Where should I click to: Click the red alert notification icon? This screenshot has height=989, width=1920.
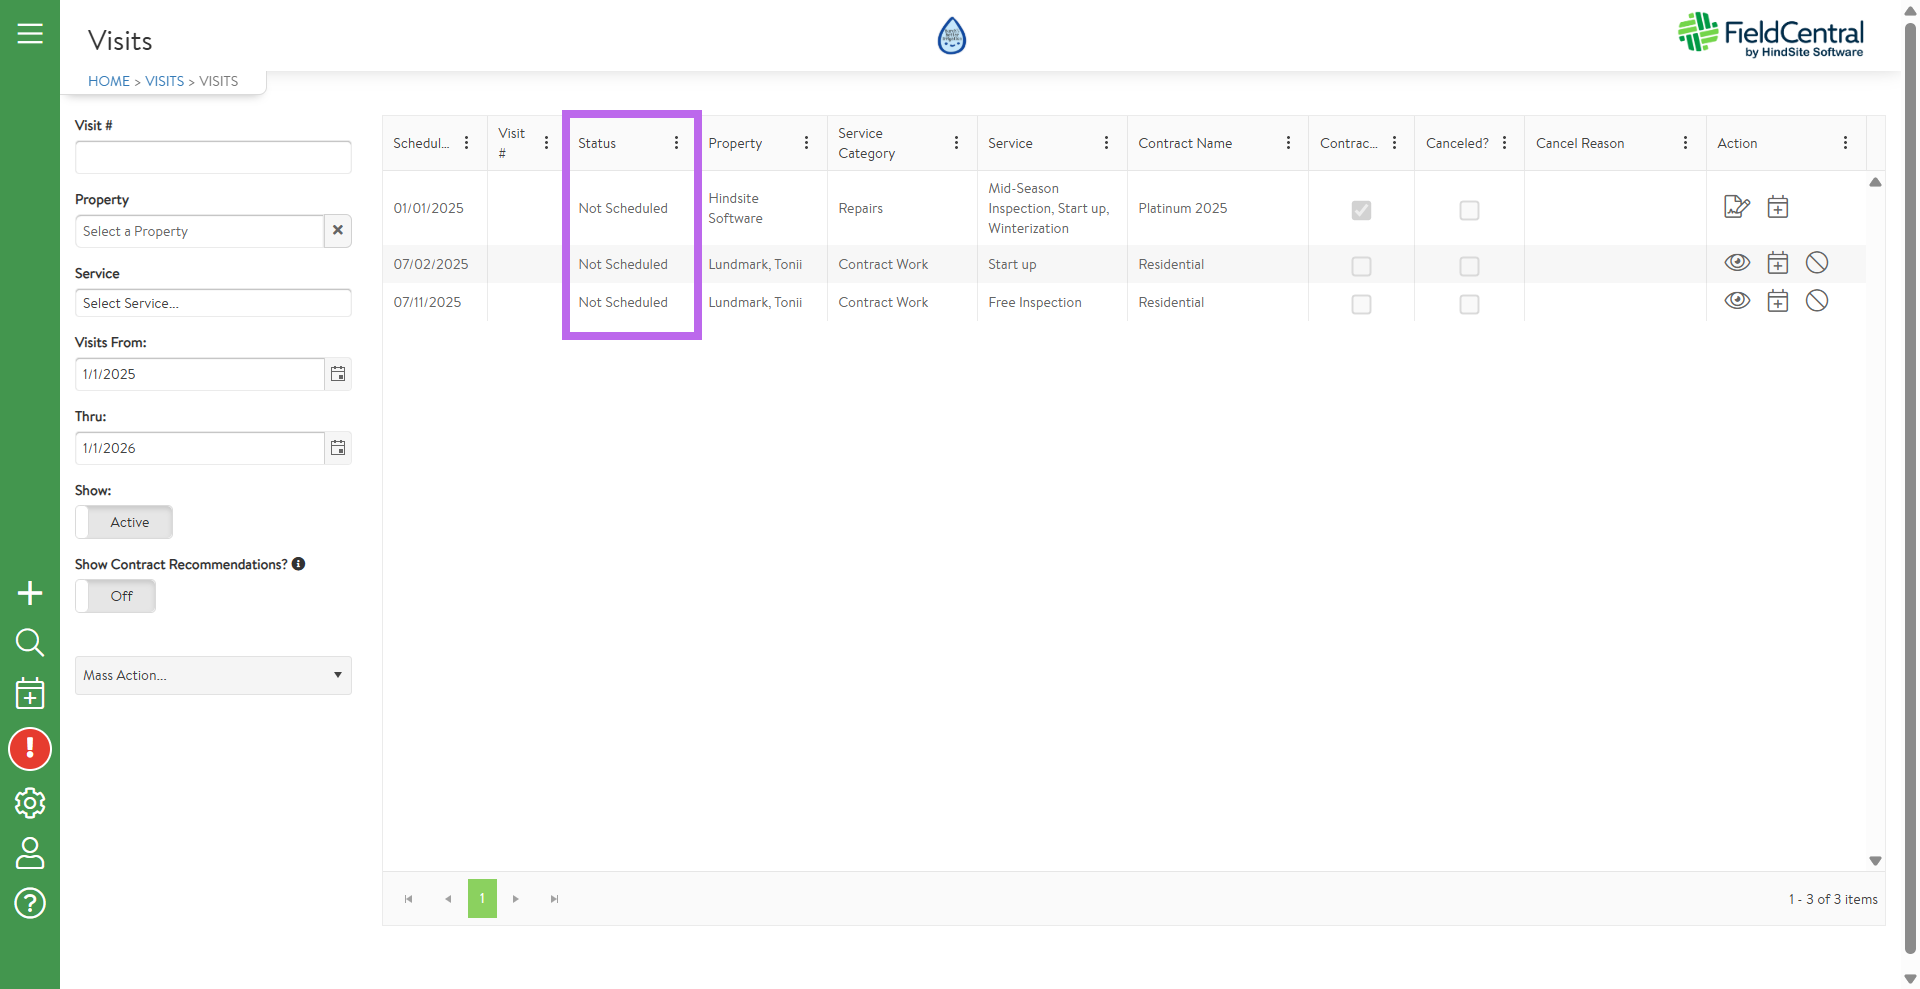[x=30, y=749]
